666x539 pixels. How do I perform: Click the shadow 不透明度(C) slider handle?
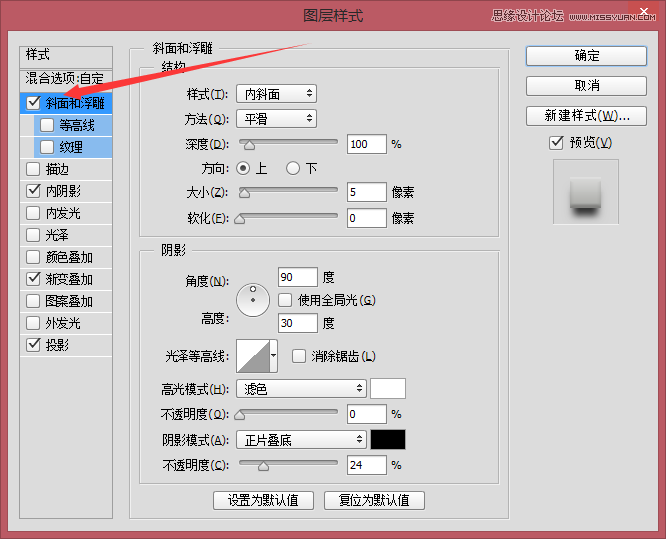(263, 466)
